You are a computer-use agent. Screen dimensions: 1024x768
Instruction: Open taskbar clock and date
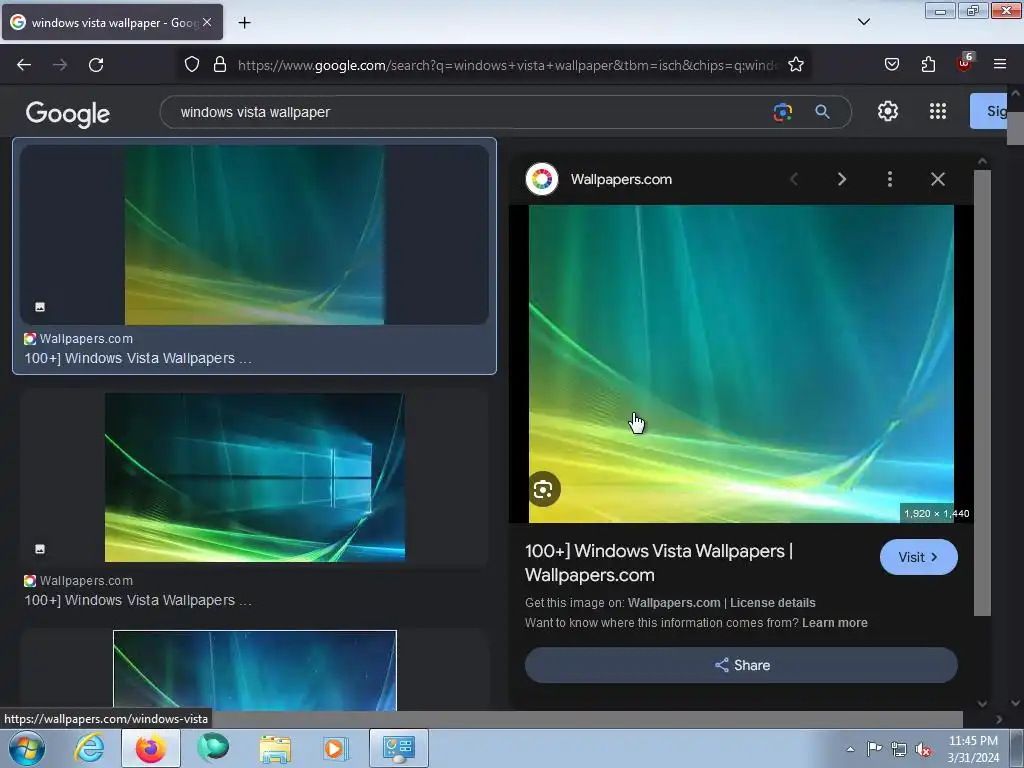point(973,749)
